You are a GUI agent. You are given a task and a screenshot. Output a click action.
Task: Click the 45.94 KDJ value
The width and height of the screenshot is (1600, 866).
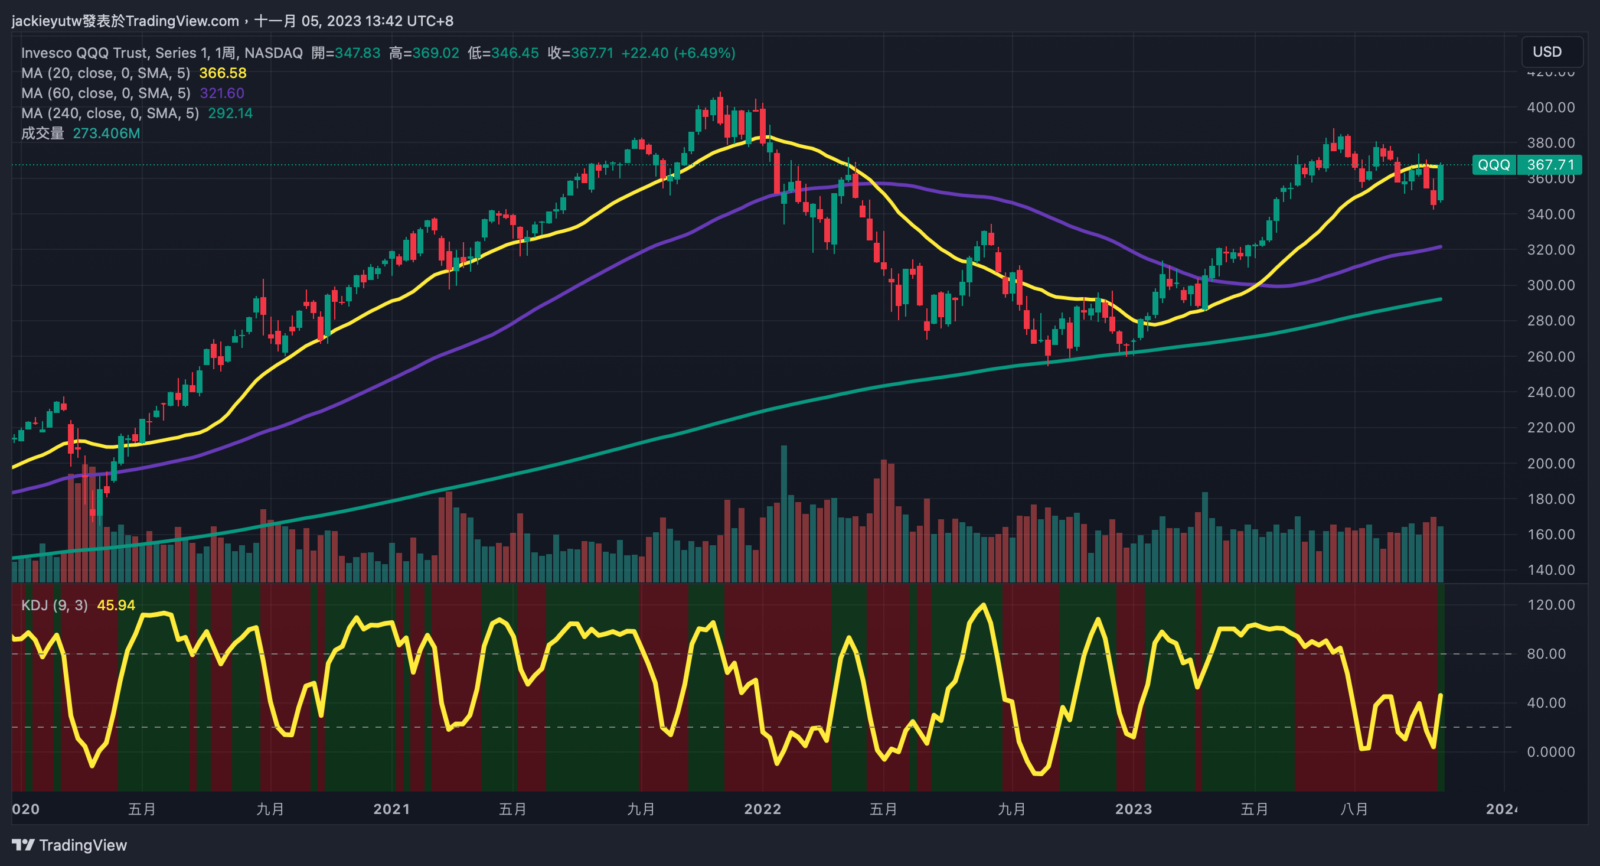point(116,605)
